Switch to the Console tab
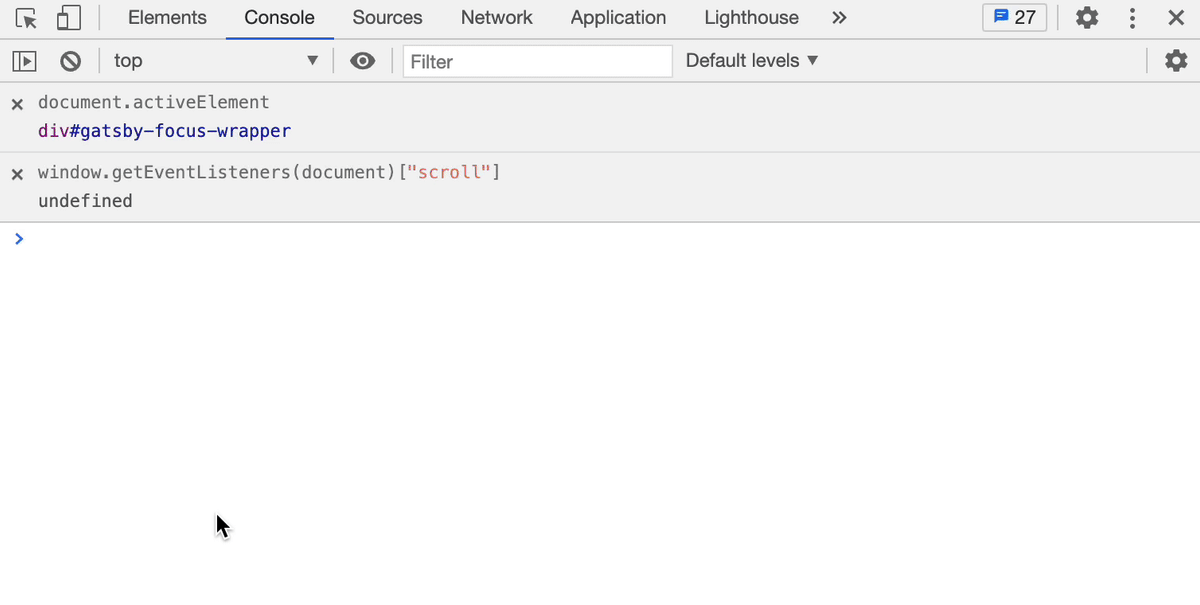Viewport: 1200px width, 605px height. click(280, 18)
